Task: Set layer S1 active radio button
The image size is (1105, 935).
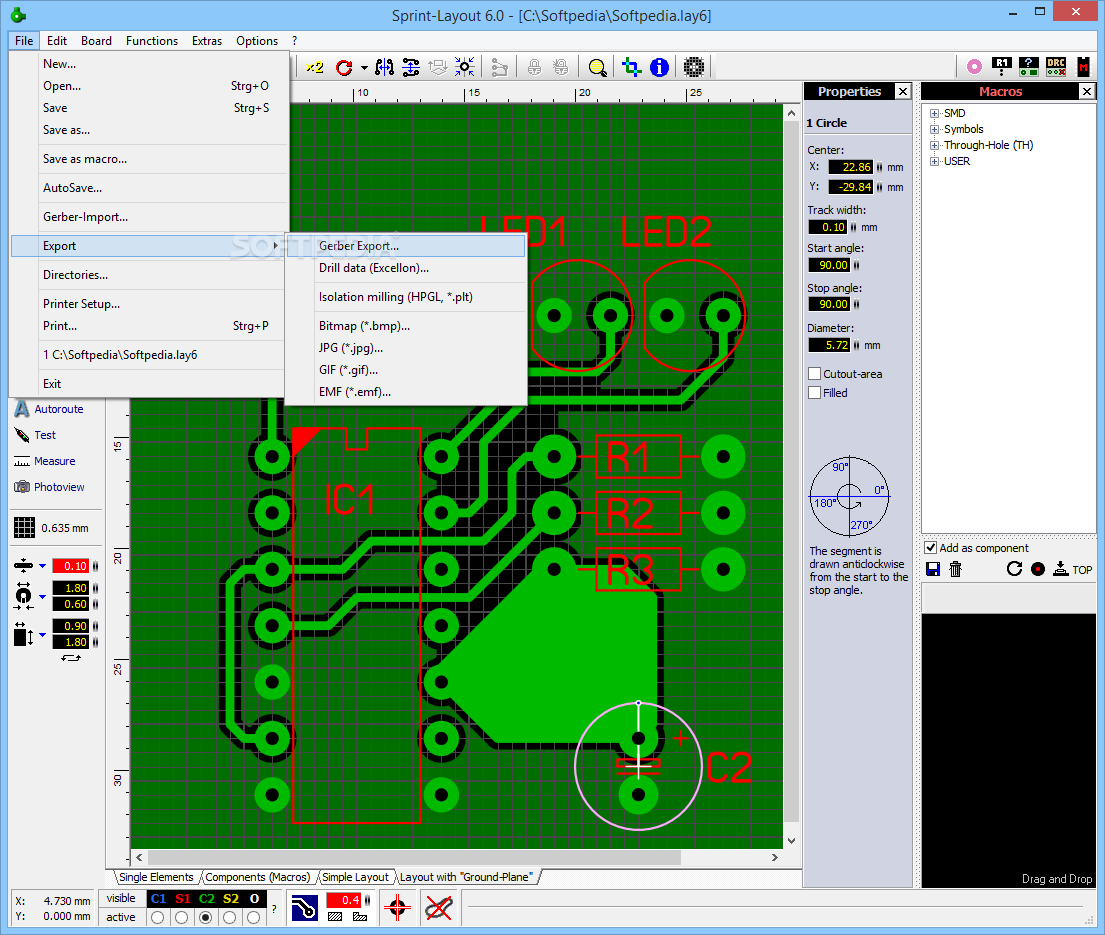Action: pos(182,917)
